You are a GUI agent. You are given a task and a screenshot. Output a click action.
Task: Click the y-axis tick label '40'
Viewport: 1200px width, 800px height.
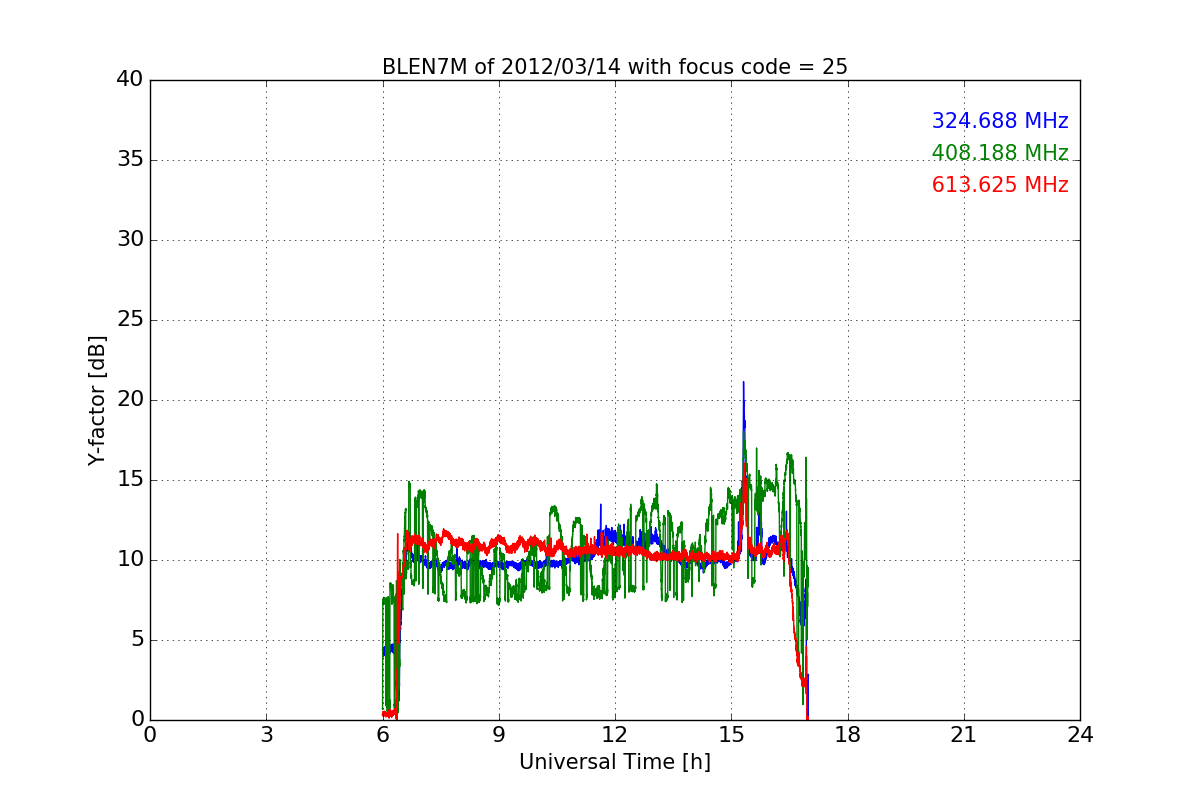coord(130,80)
